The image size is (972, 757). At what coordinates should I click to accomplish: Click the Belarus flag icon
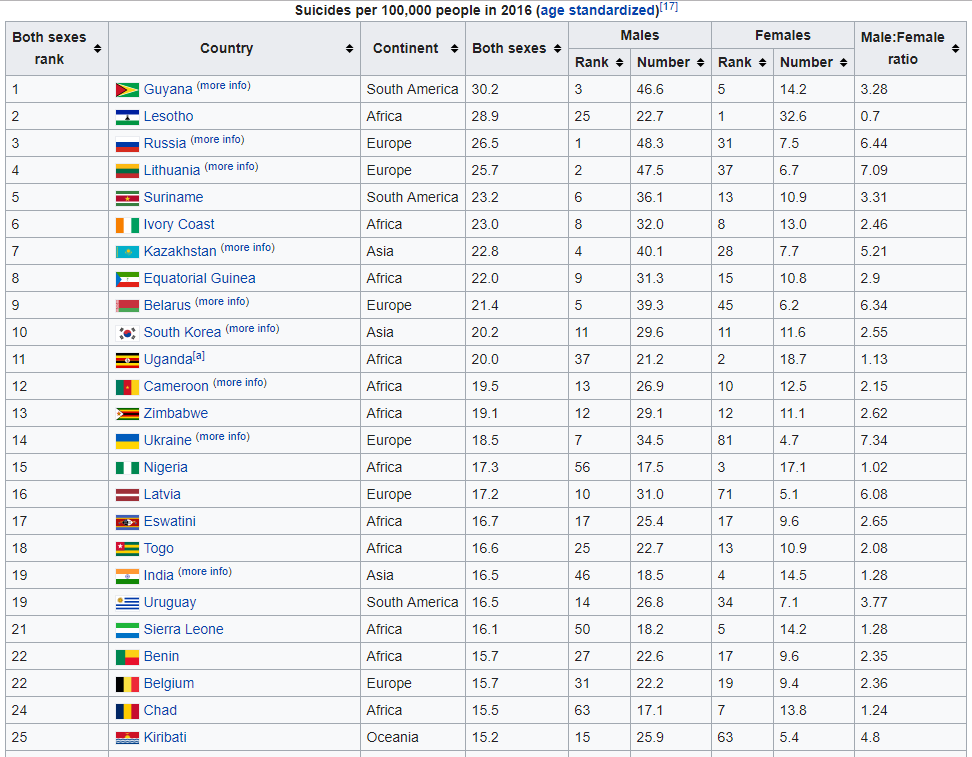127,306
